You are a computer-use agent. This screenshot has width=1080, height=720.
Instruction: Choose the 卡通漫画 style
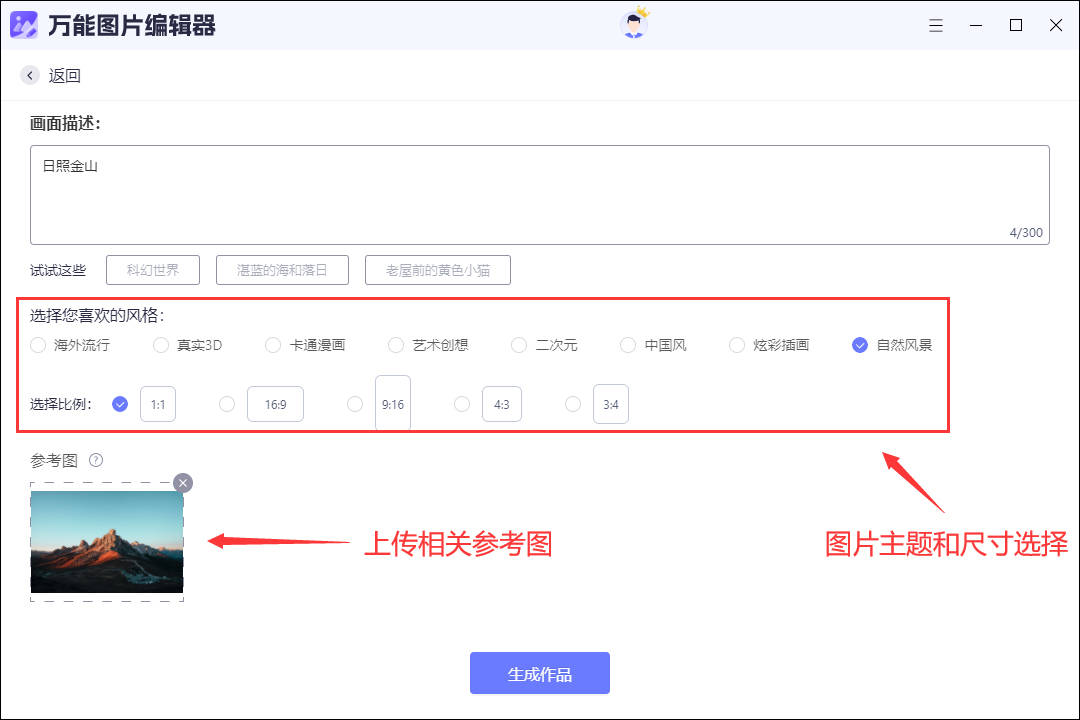[x=273, y=345]
